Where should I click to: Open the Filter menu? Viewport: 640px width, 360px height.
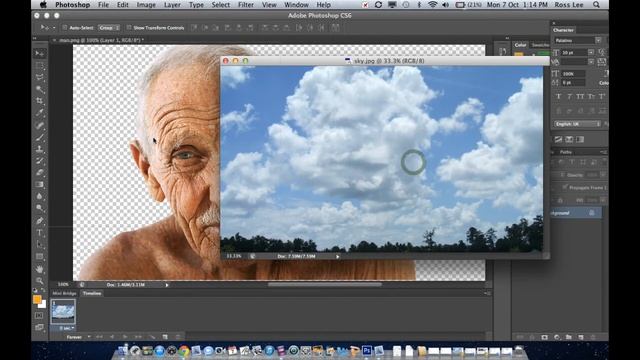pyautogui.click(x=246, y=5)
